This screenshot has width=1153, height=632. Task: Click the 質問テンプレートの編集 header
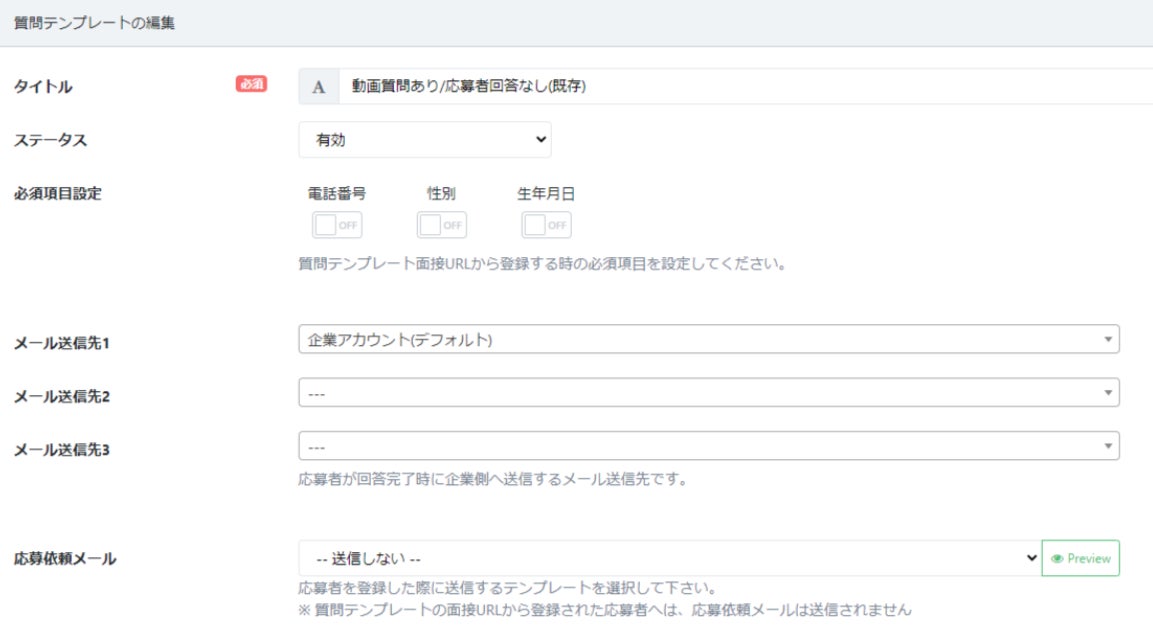click(x=94, y=23)
